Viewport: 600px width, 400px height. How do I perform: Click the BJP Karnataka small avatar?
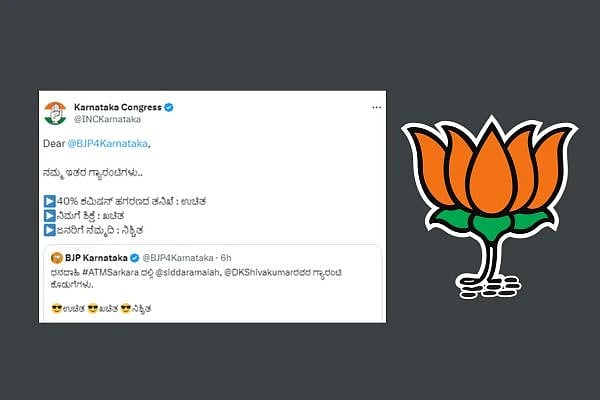(x=57, y=258)
